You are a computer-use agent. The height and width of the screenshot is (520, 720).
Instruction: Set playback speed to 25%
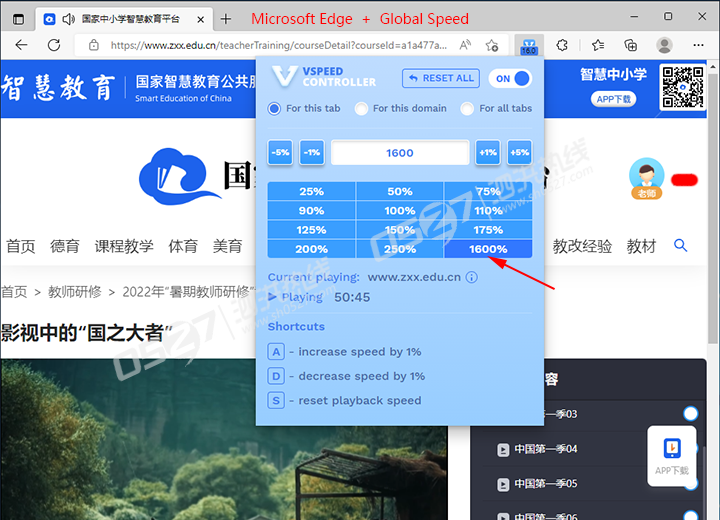pyautogui.click(x=311, y=191)
